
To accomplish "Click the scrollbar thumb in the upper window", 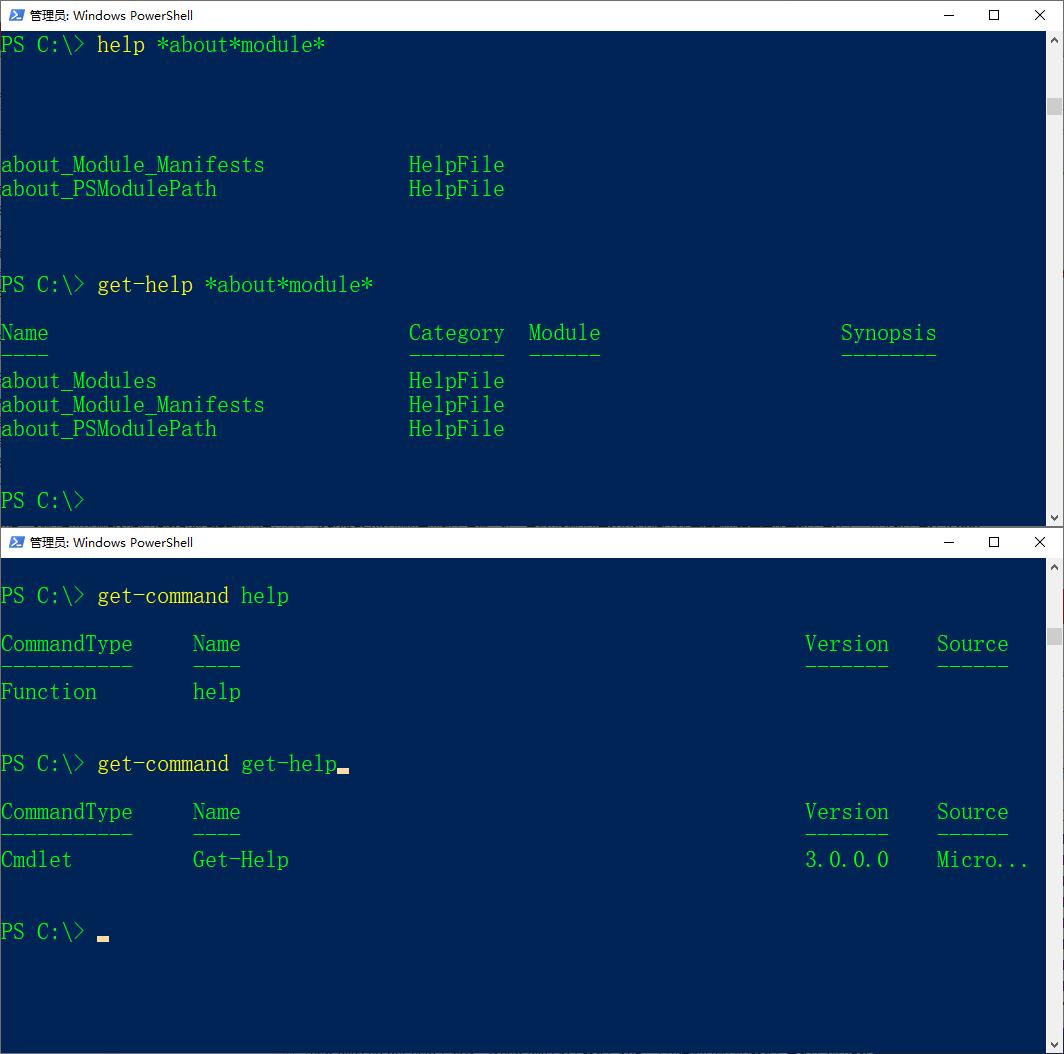I will pos(1054,106).
